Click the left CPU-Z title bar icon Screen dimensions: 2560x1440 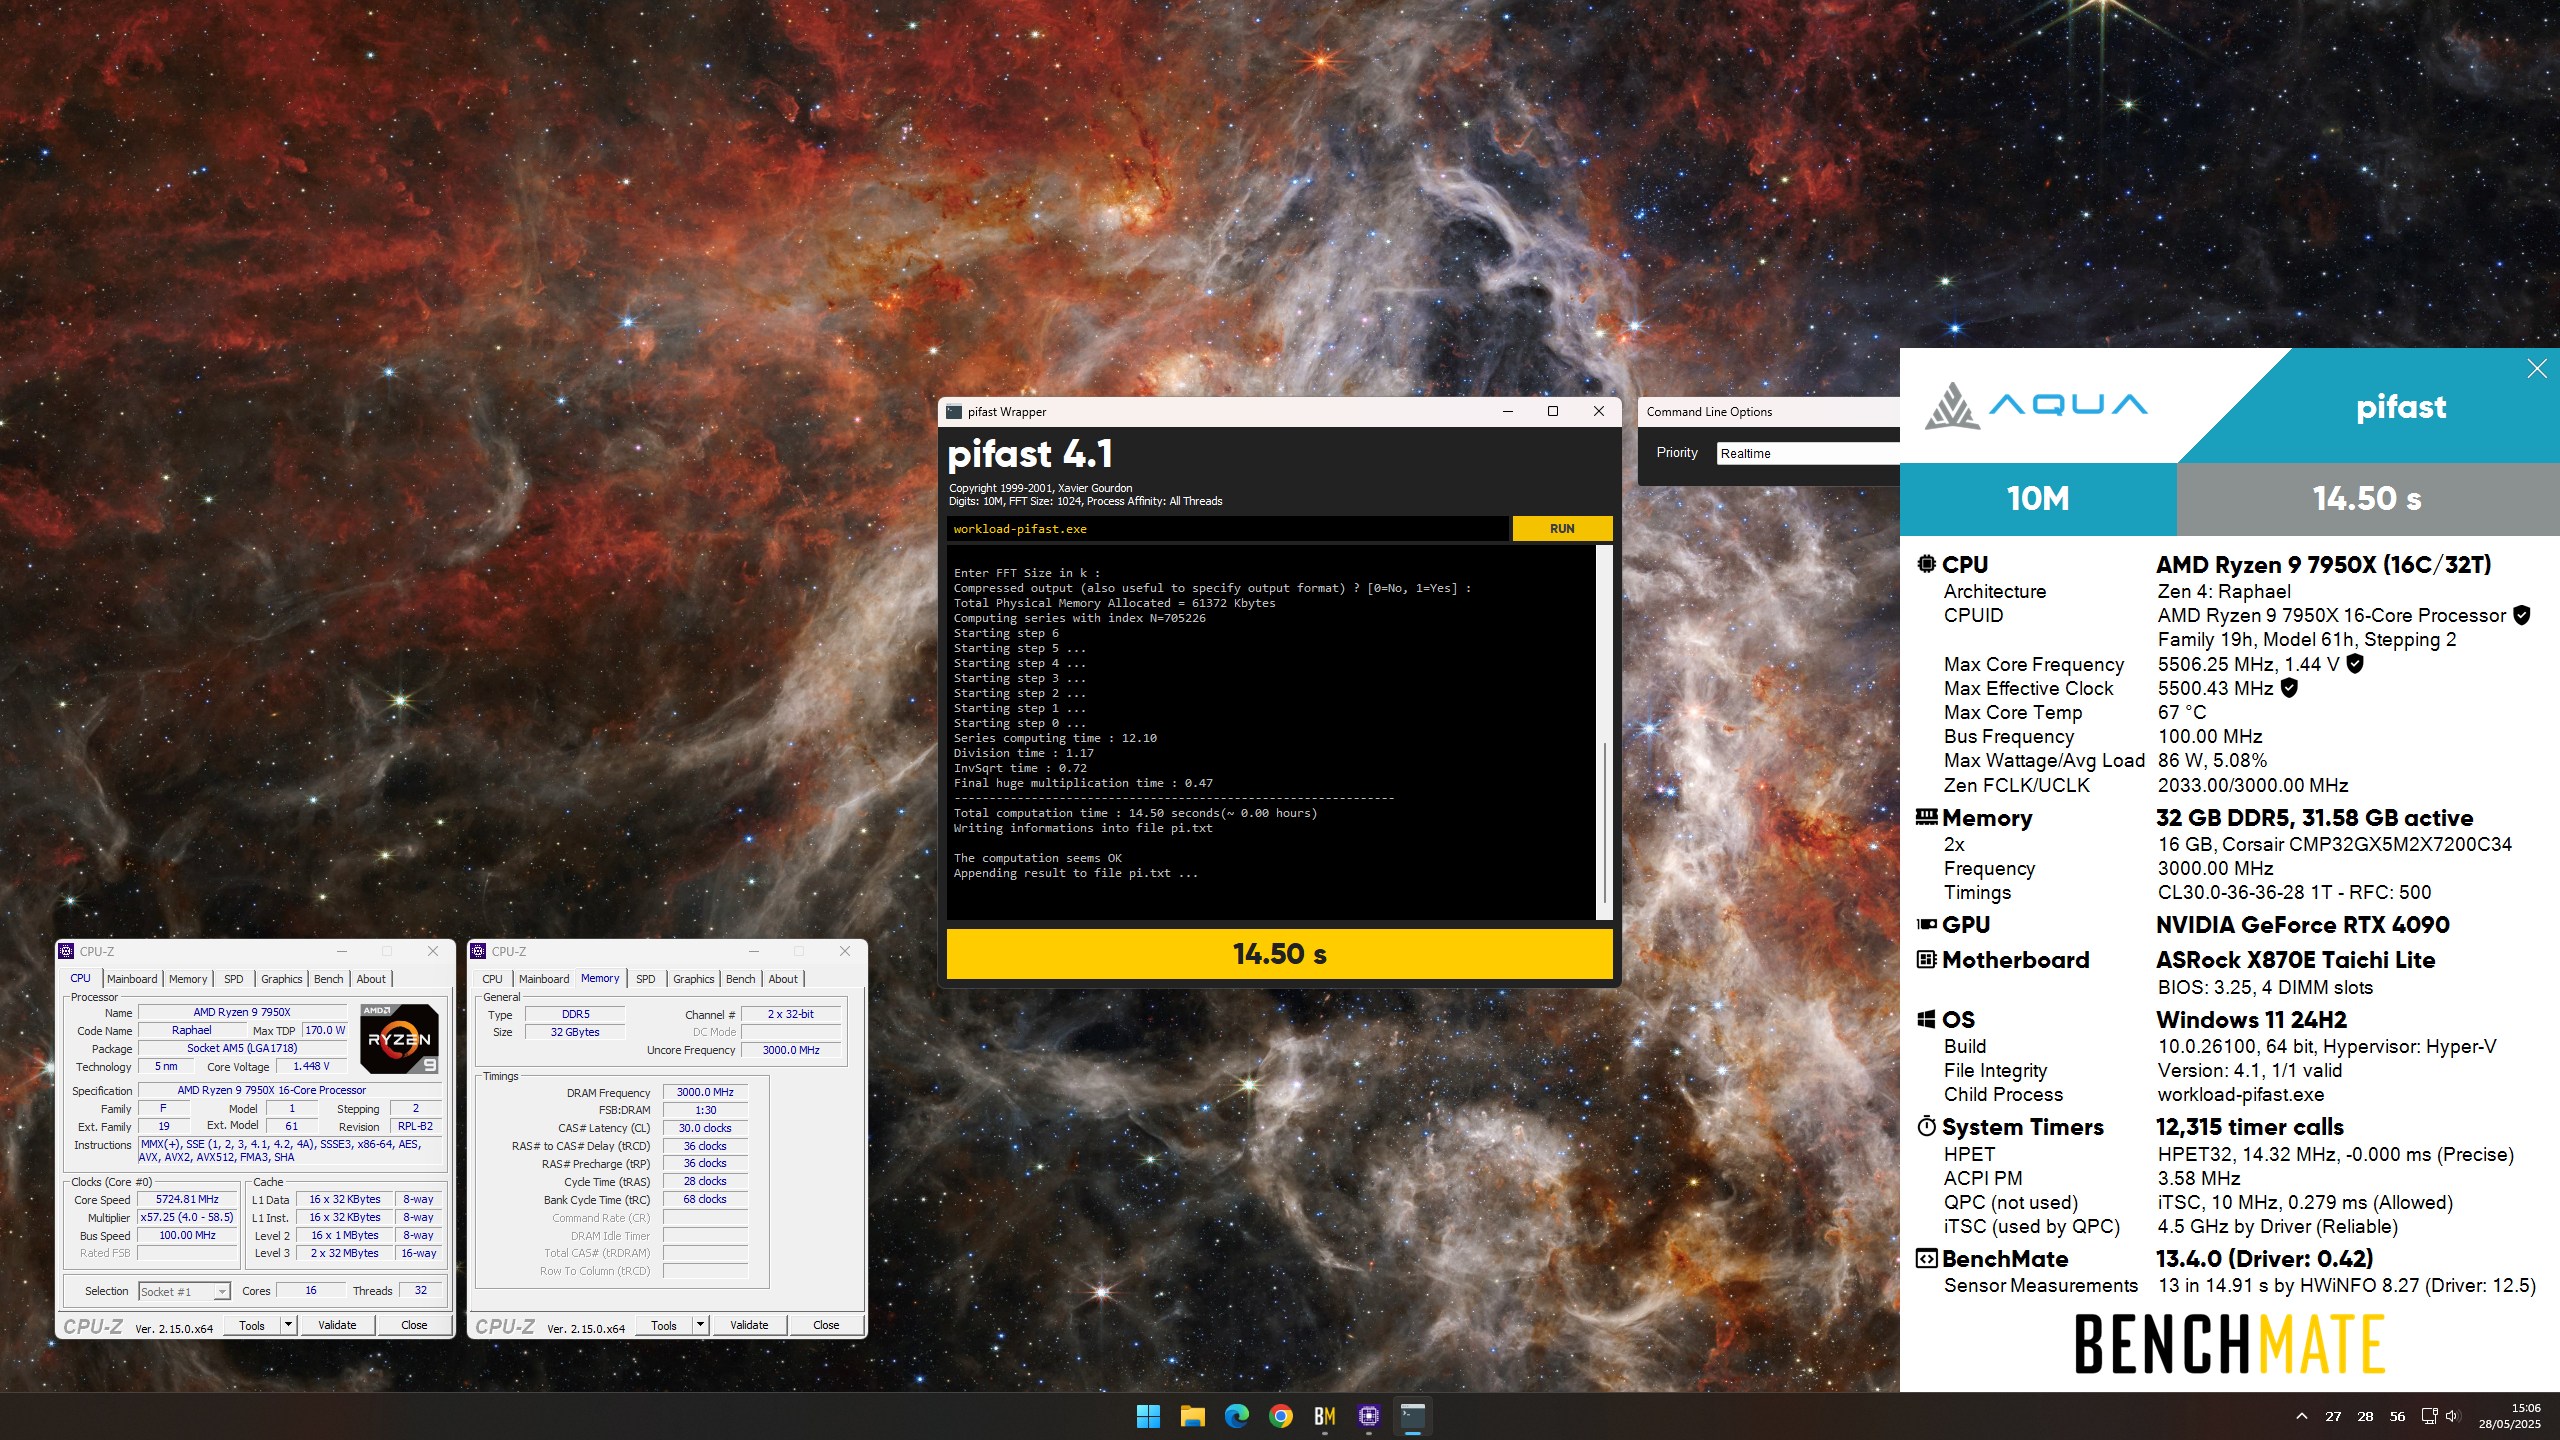pos(67,951)
